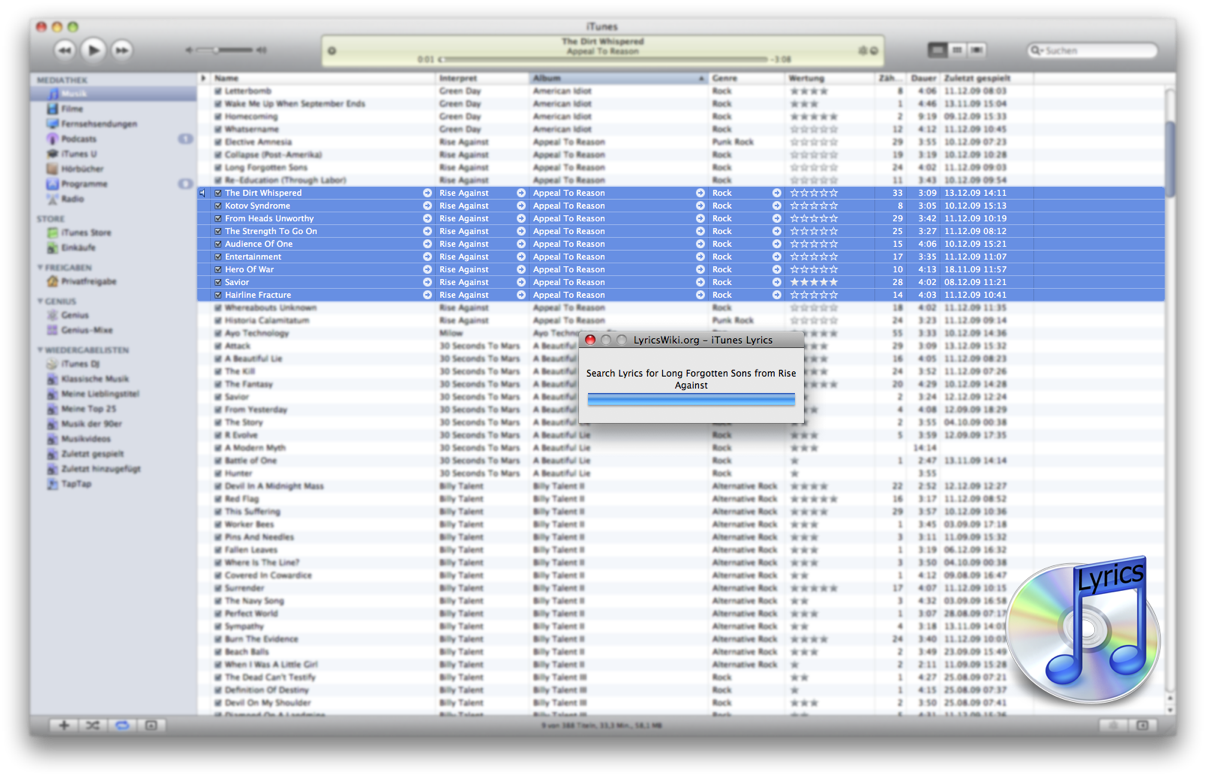This screenshot has width=1206, height=777.
Task: Uncheck the Kotov Syndrome song checkbox
Action: tap(218, 206)
